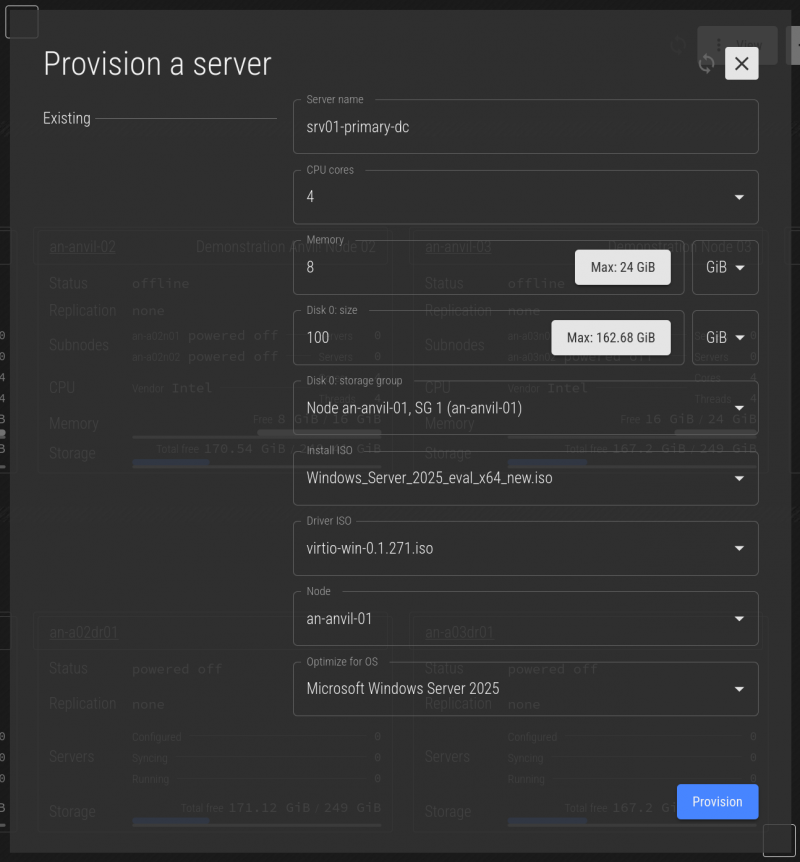
Task: Open the CPU cores dropdown
Action: pyautogui.click(x=526, y=197)
